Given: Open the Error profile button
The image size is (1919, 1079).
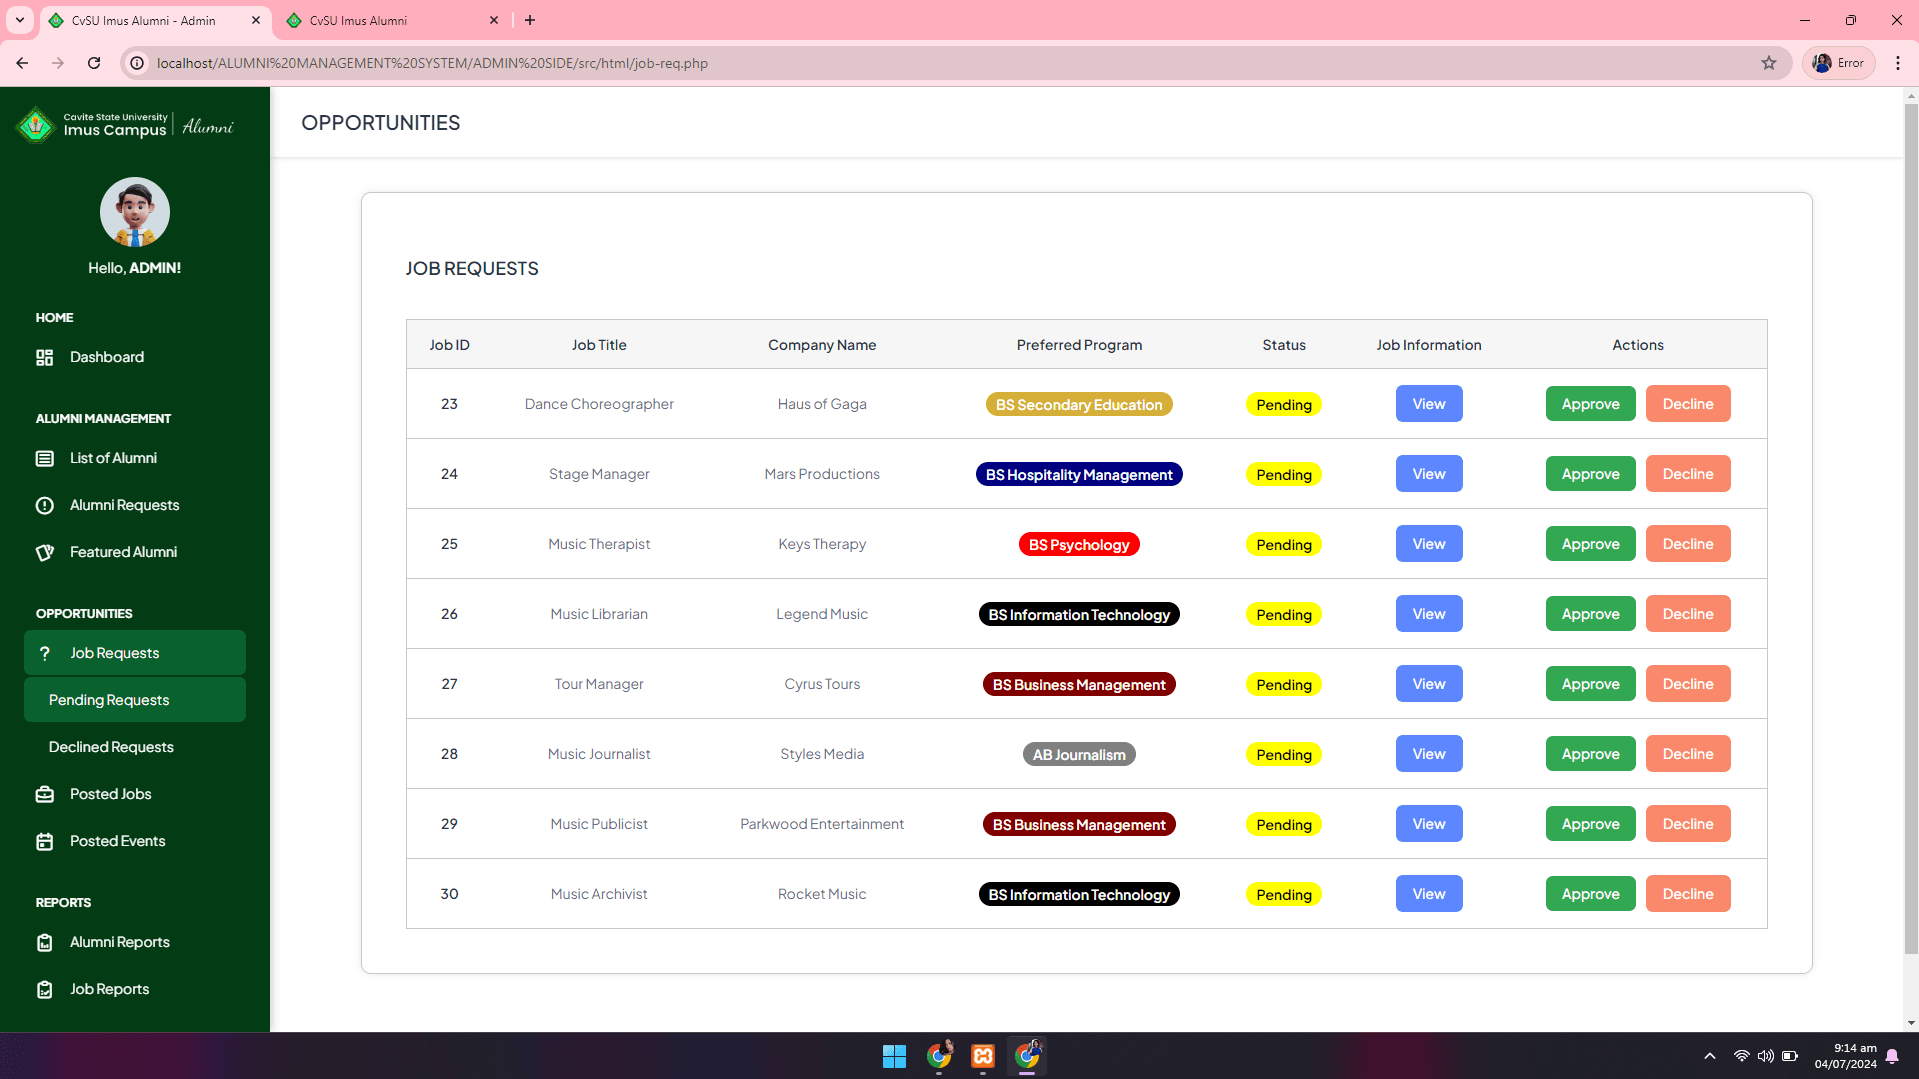Looking at the screenshot, I should (1839, 63).
